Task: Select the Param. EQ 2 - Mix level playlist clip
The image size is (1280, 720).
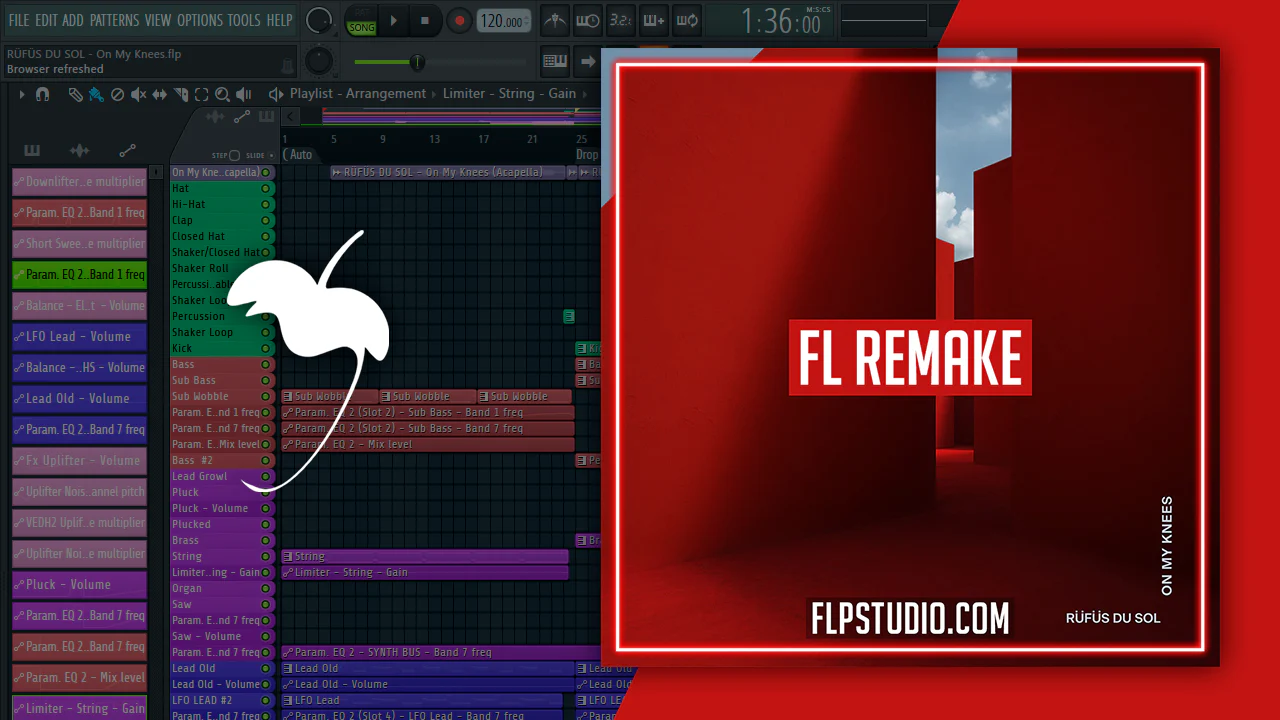Action: tap(428, 444)
